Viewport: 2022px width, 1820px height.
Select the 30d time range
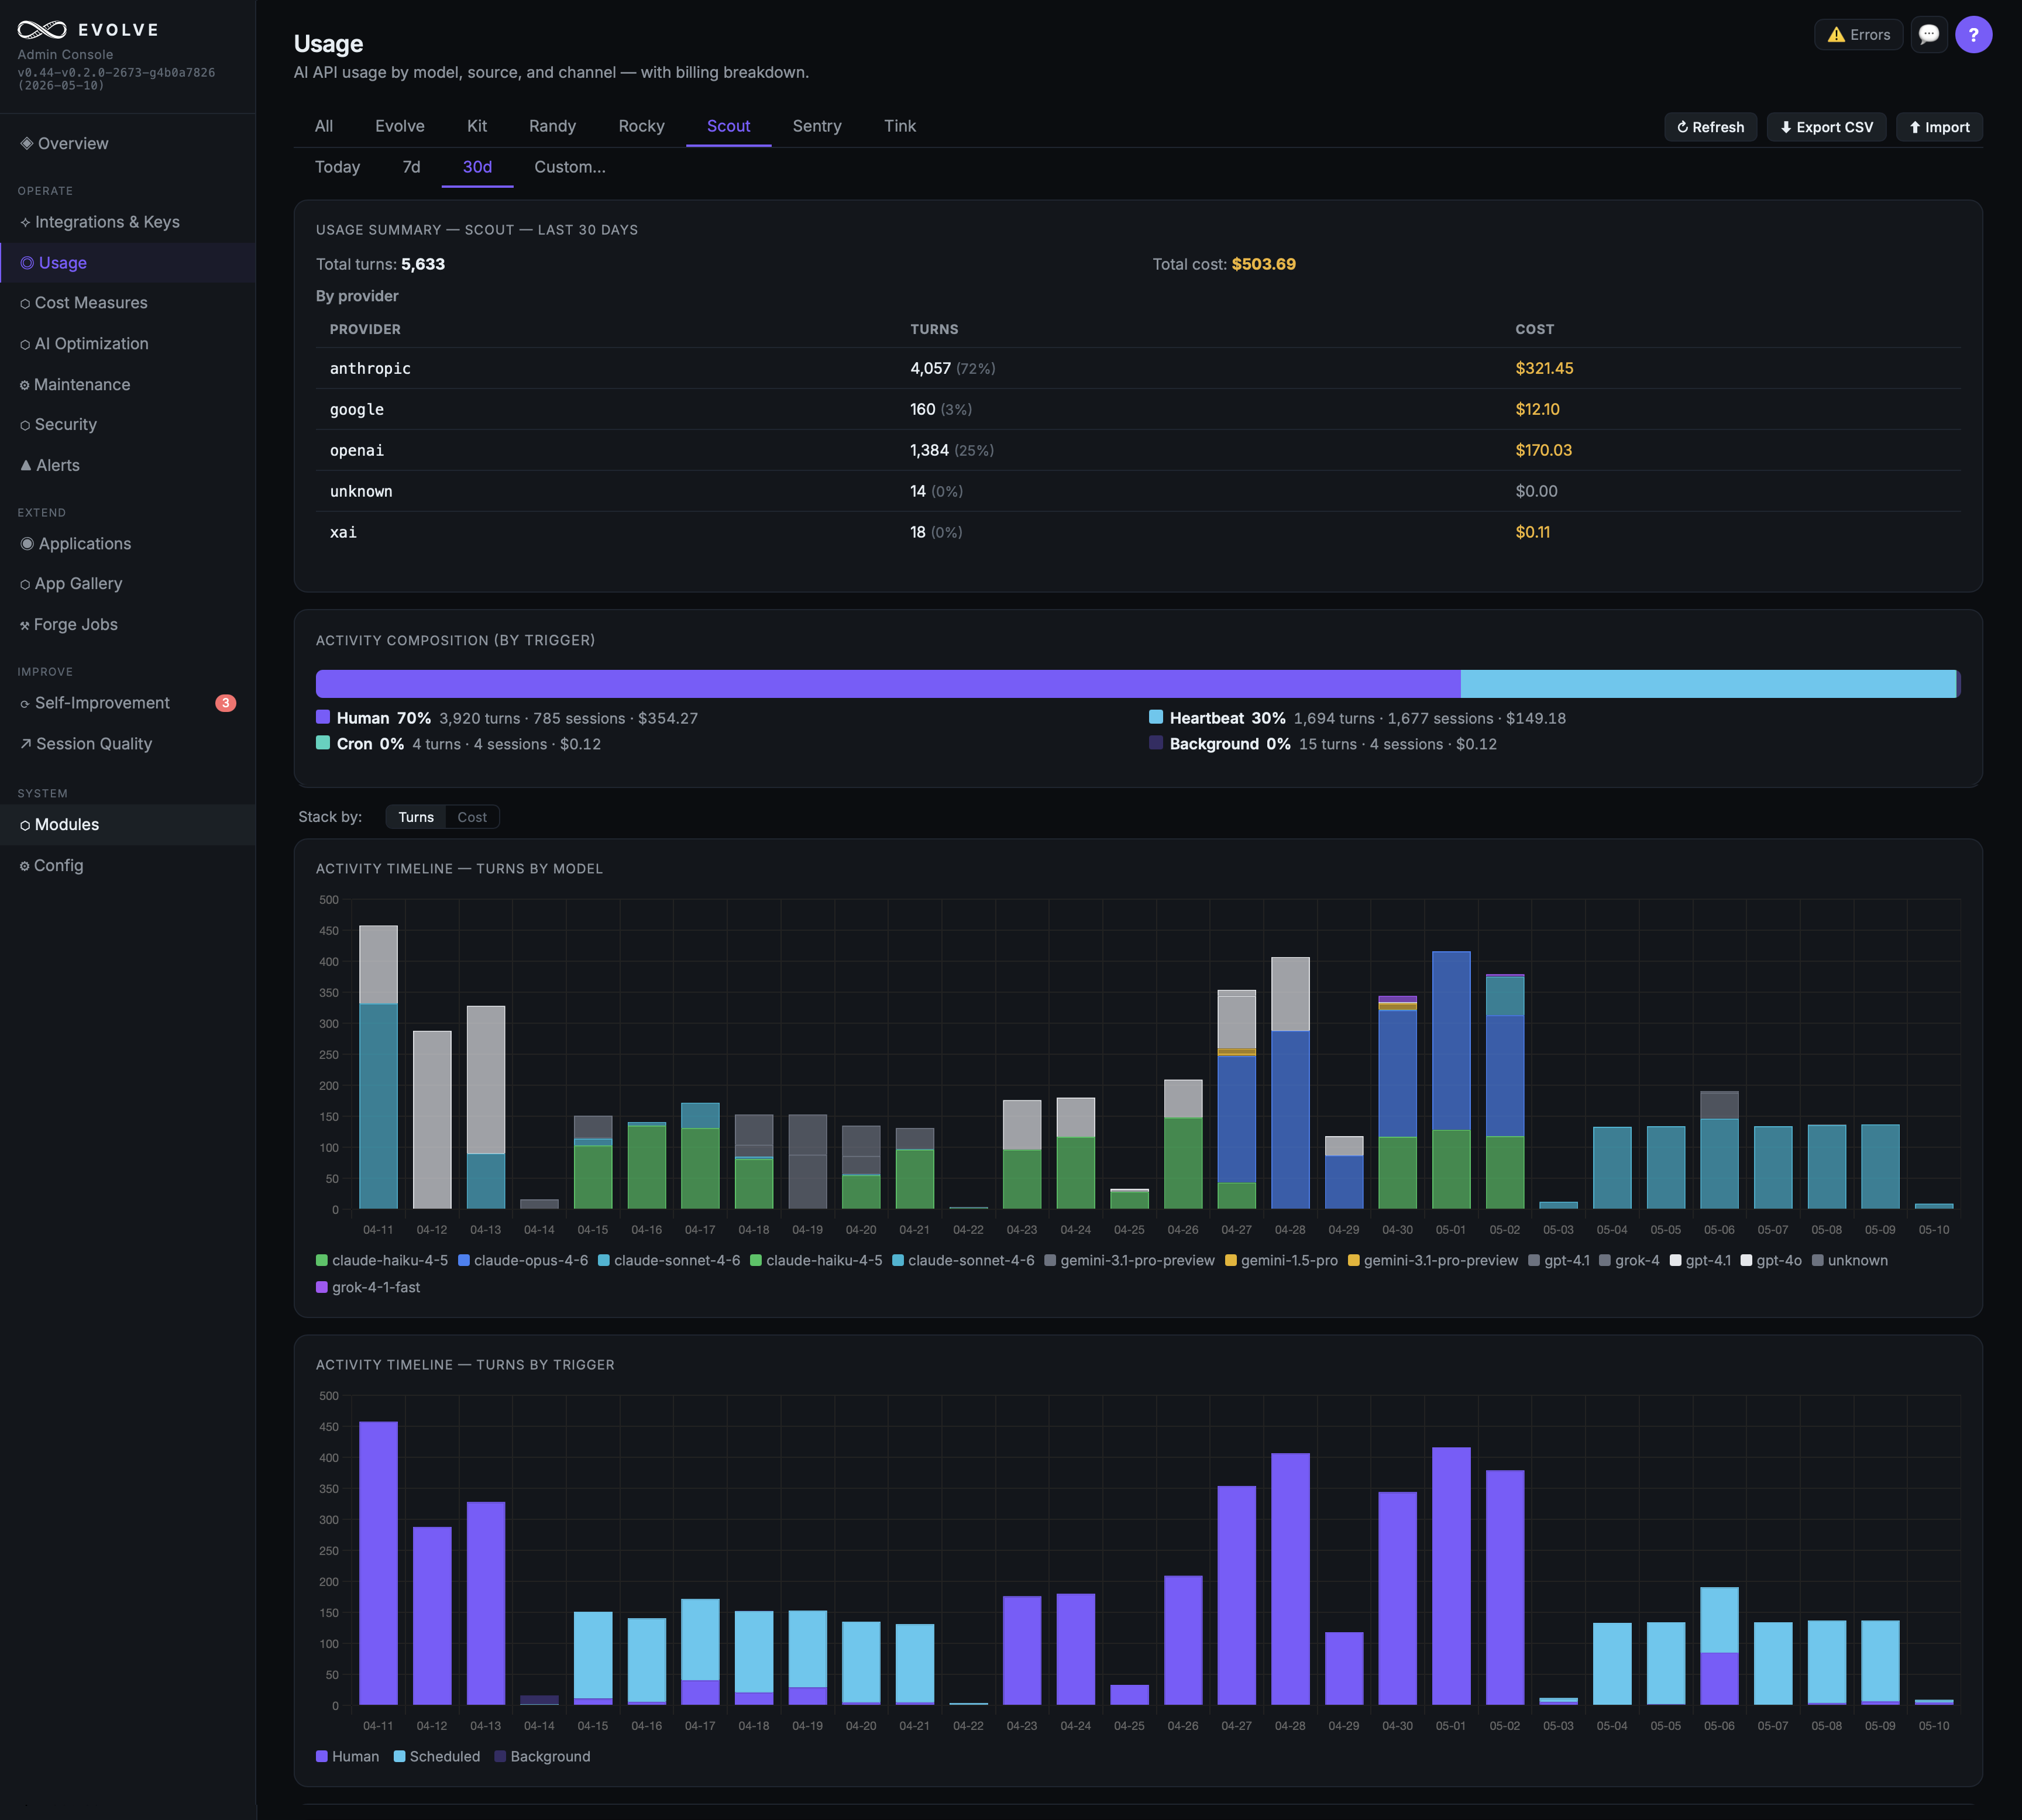coord(477,167)
